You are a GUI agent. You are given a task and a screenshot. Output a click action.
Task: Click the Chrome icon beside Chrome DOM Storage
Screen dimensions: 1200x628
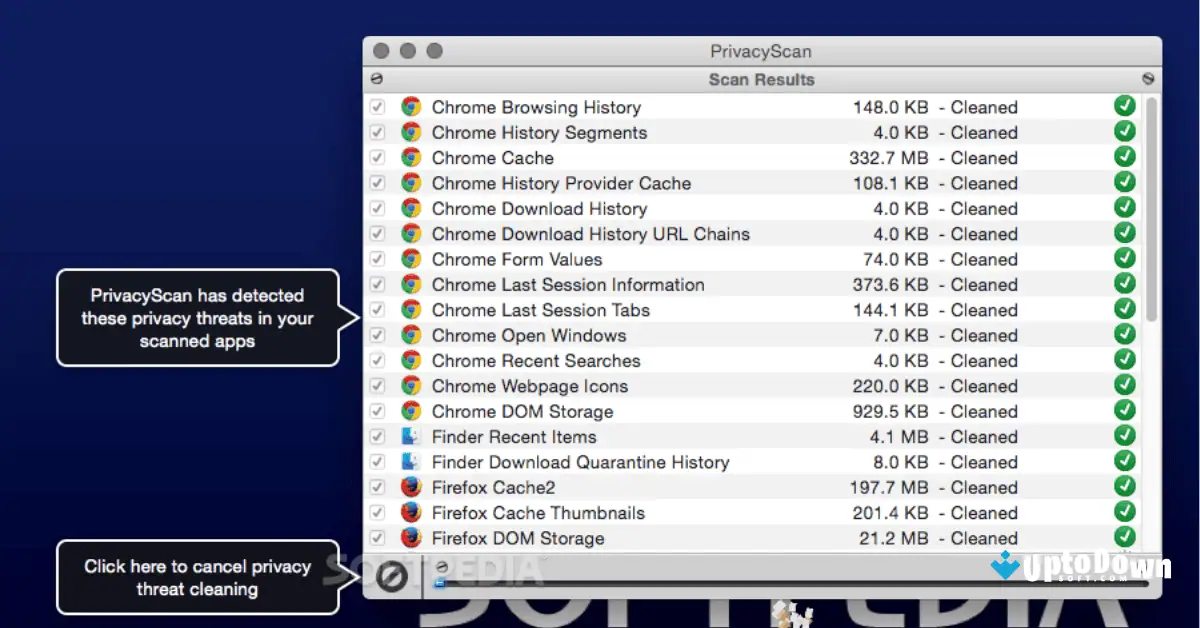point(412,411)
